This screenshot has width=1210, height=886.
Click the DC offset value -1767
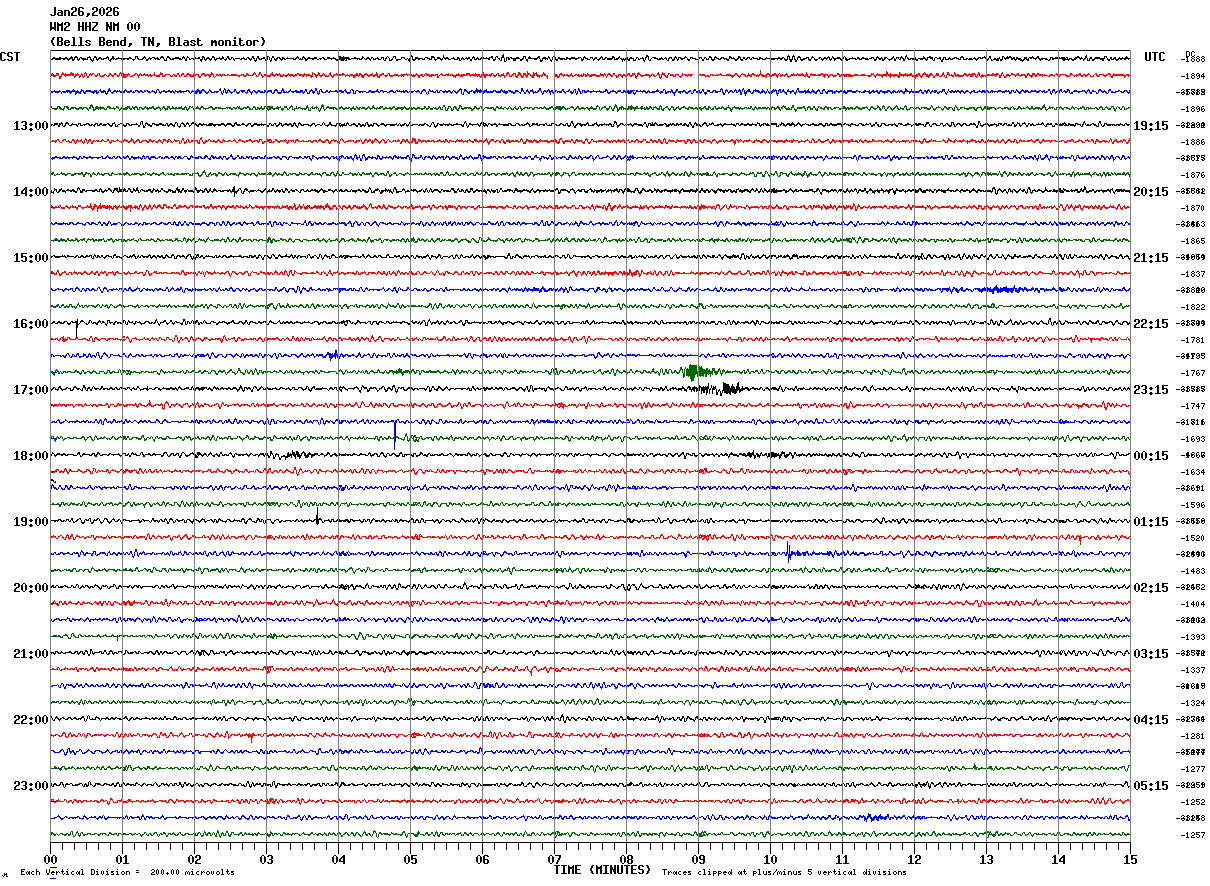1193,373
